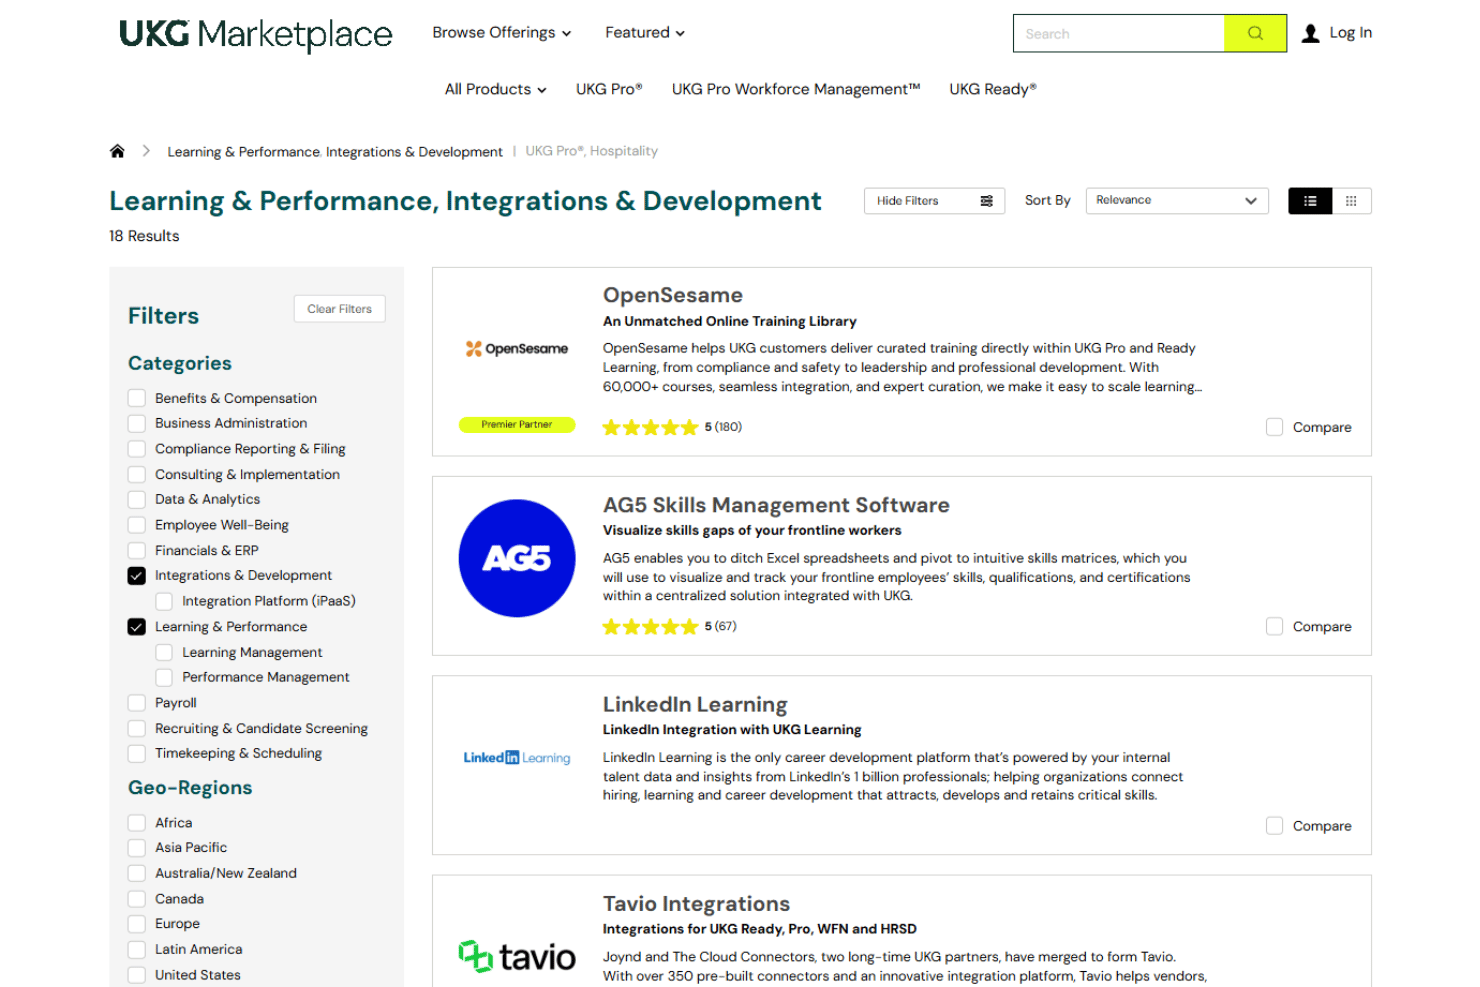Click the 18 Results count text
1480x987 pixels.
(x=144, y=236)
